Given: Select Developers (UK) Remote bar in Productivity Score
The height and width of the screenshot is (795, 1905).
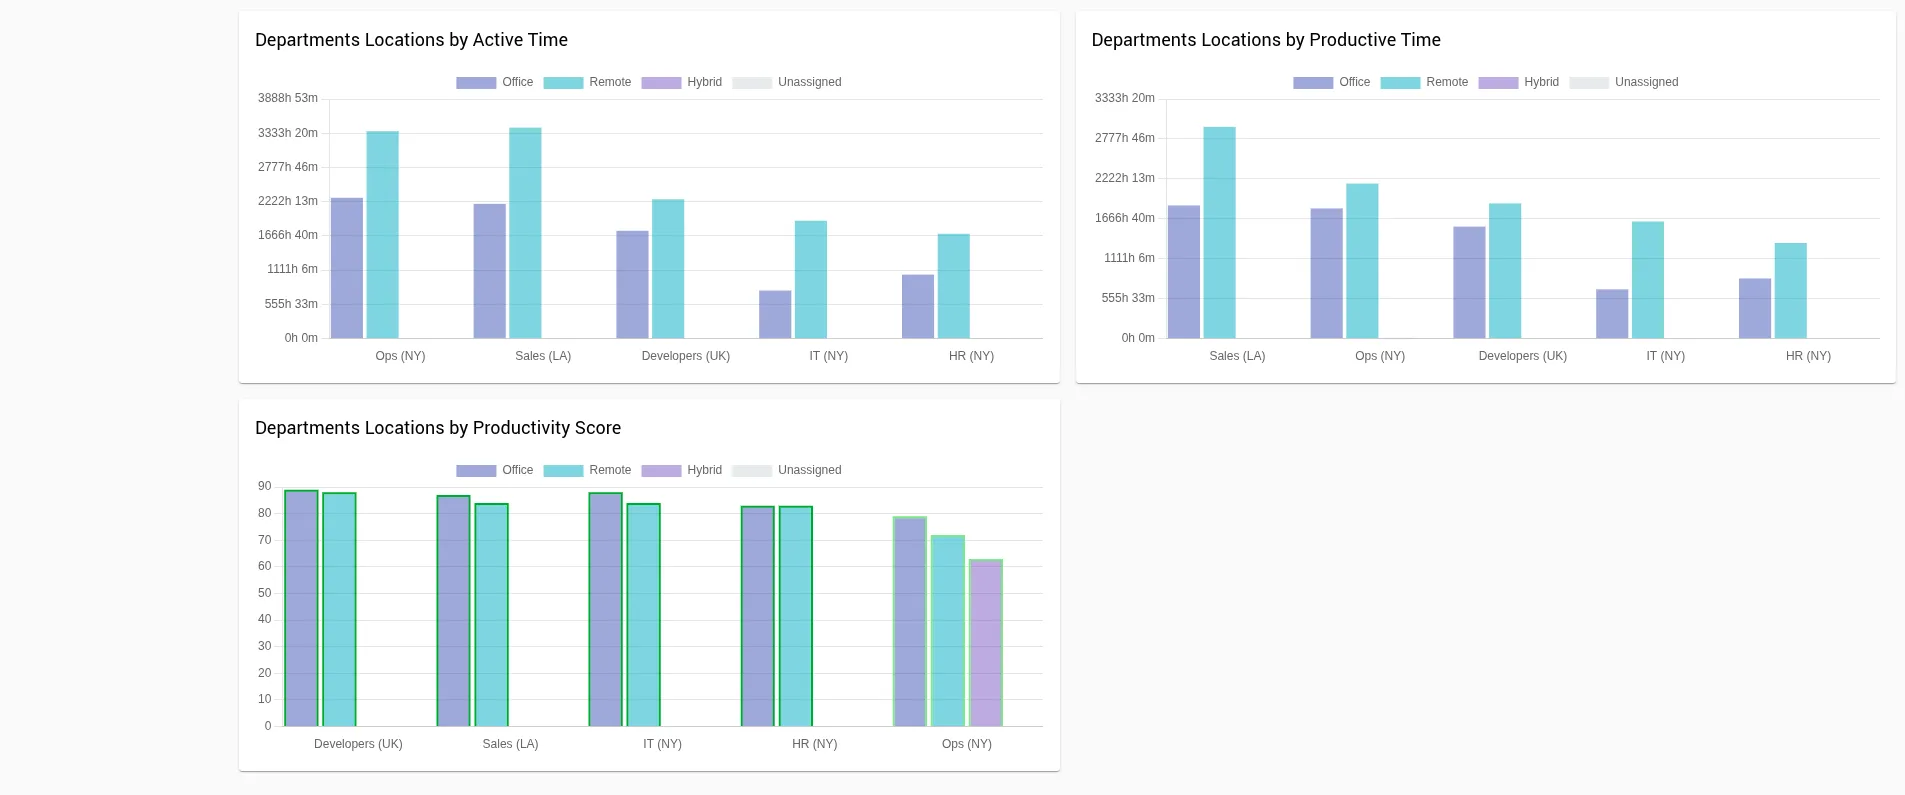Looking at the screenshot, I should tap(339, 610).
